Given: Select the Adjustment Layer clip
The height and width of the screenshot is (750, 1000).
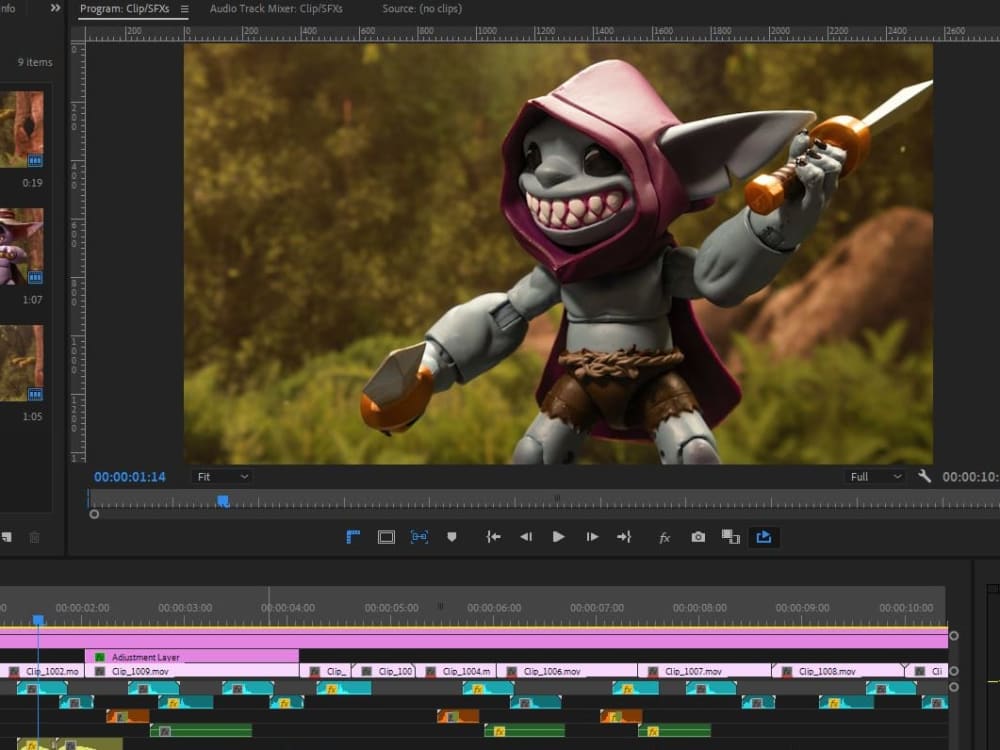Looking at the screenshot, I should (x=192, y=656).
